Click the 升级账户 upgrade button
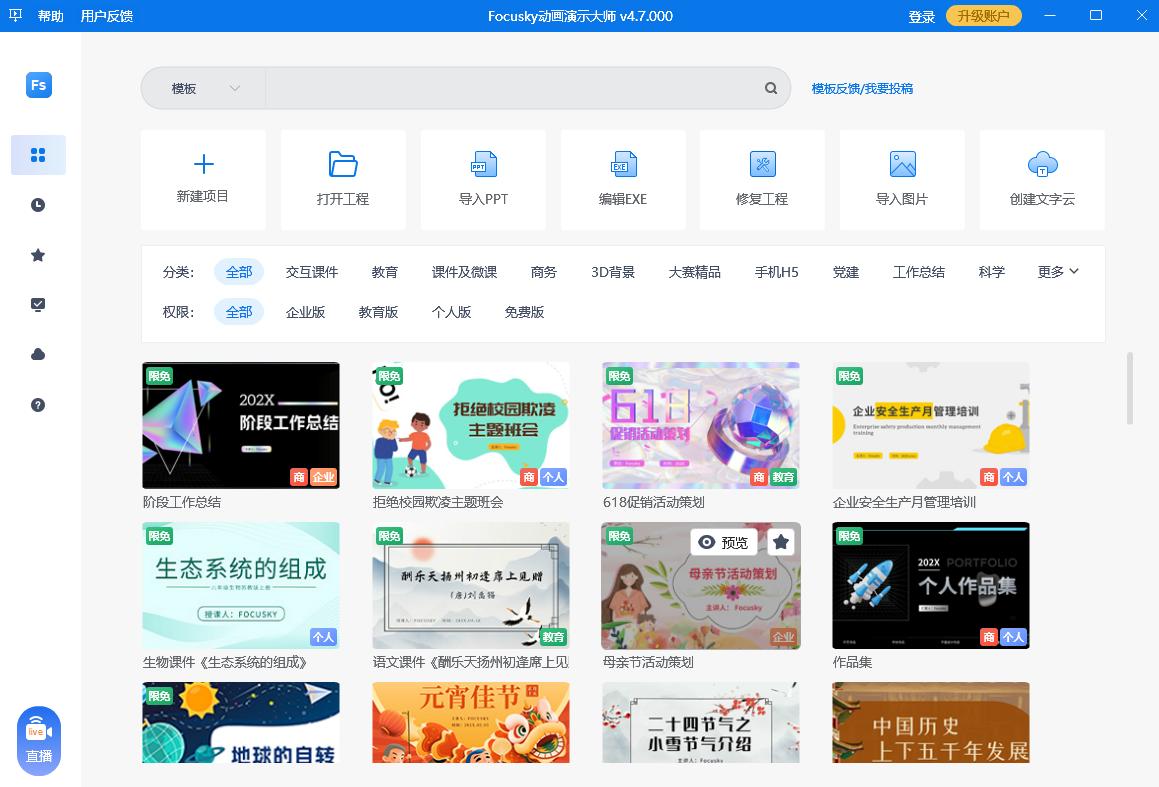This screenshot has width=1159, height=787. [x=983, y=16]
